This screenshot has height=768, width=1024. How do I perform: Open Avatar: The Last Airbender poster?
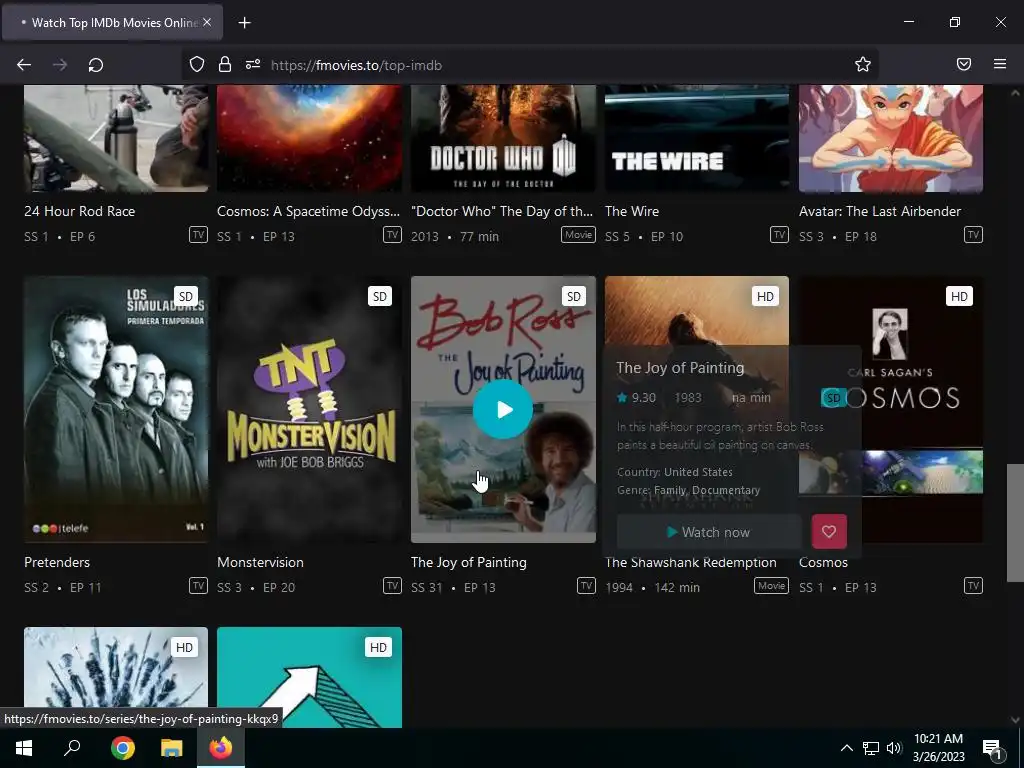(891, 138)
